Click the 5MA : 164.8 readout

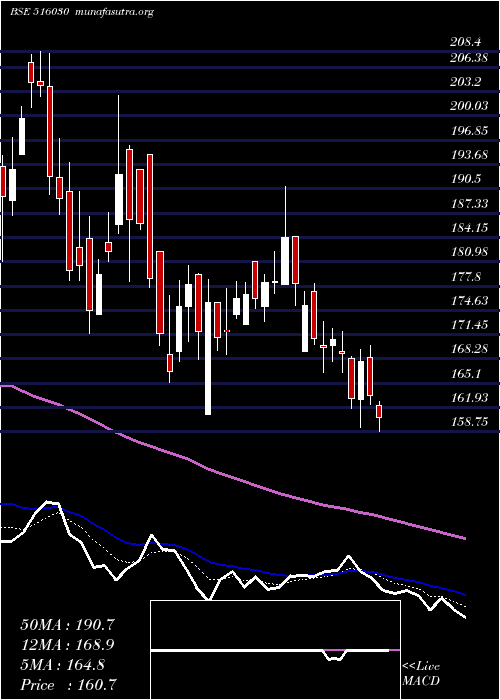(x=62, y=665)
